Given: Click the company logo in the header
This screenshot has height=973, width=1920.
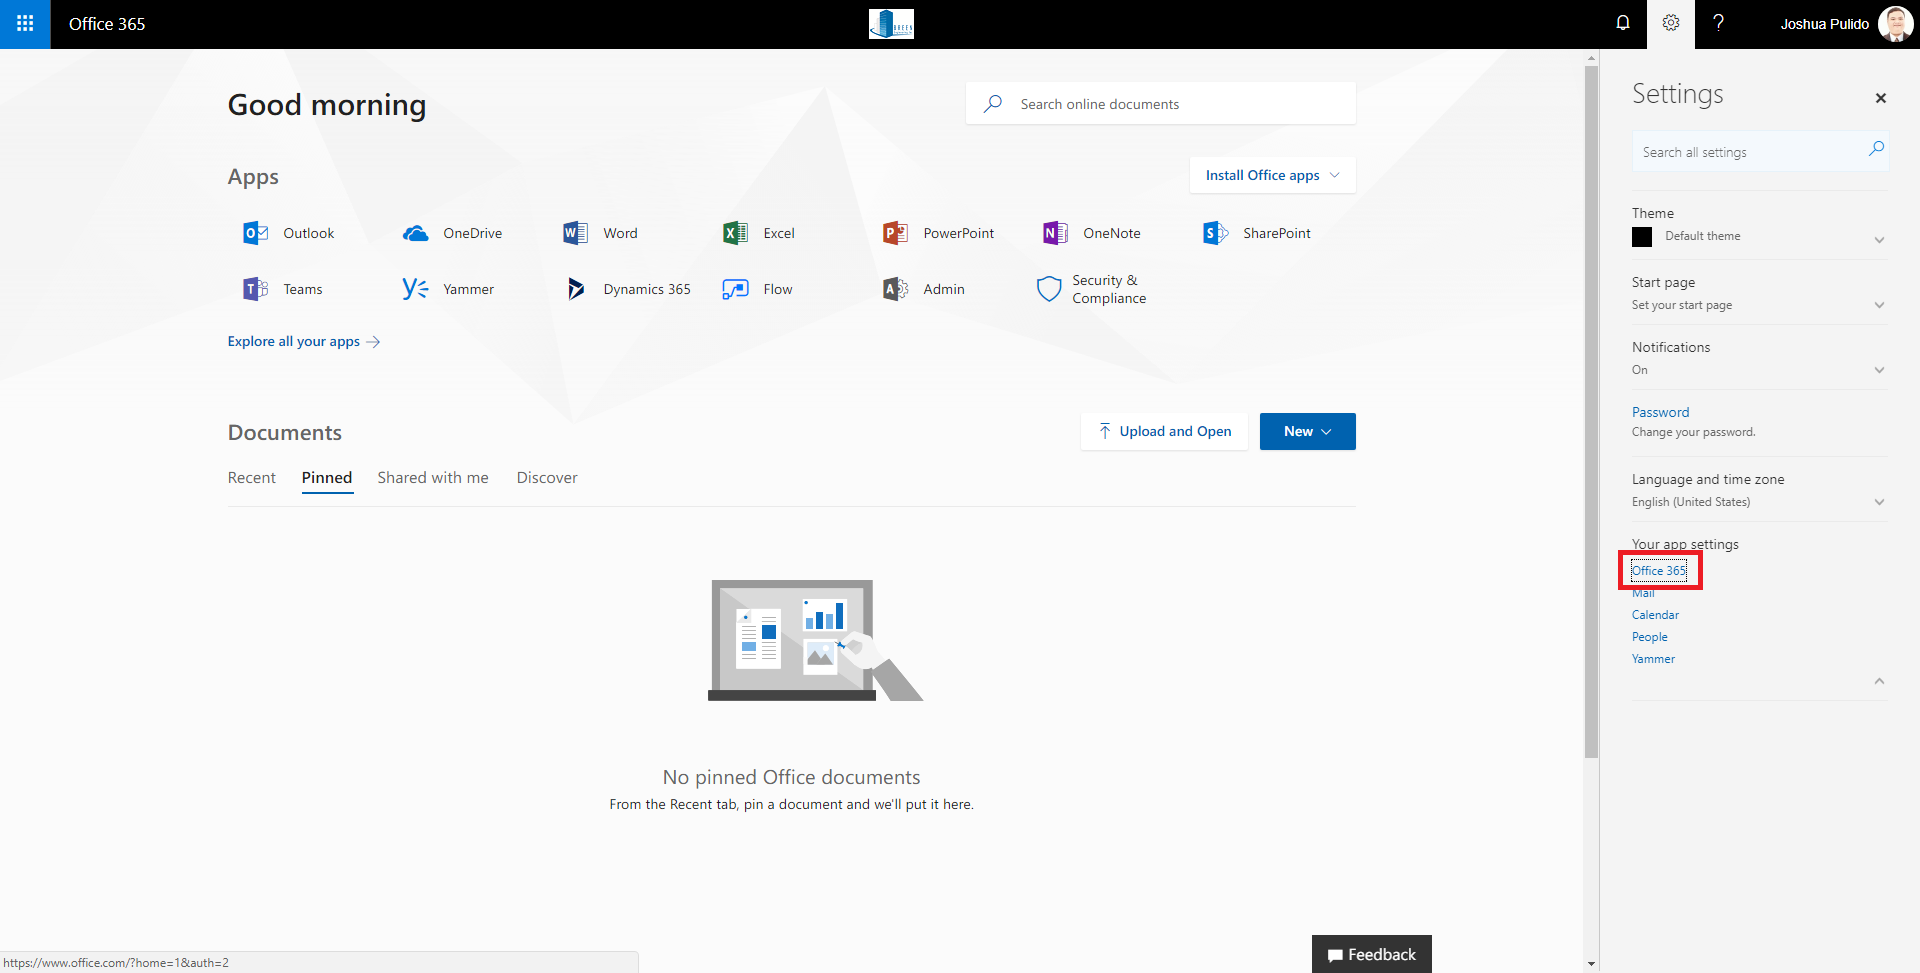Looking at the screenshot, I should [x=891, y=24].
